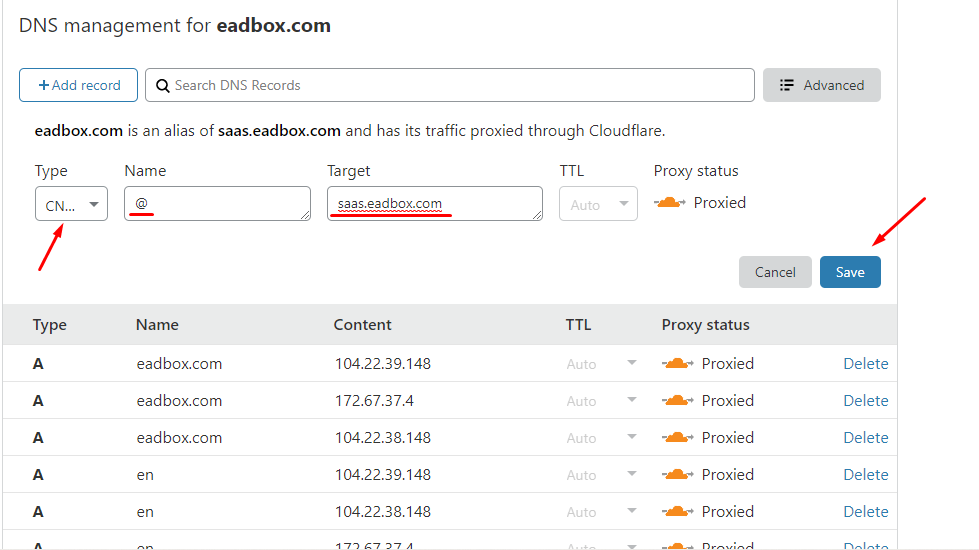Screen dimensions: 979x550
Task: Toggle proxy cloud for en 104.22.39.148 row
Action: pyautogui.click(x=677, y=474)
